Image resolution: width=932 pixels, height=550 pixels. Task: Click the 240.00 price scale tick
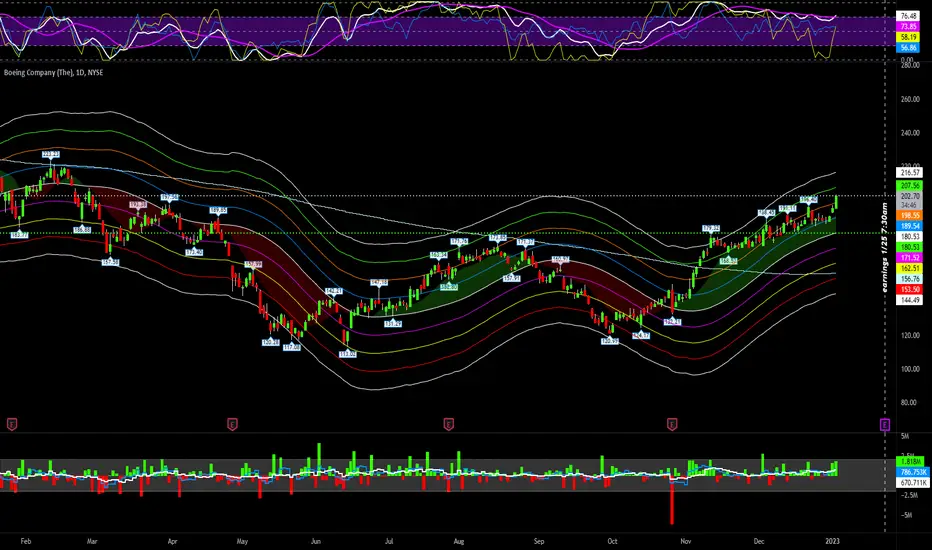coord(910,133)
